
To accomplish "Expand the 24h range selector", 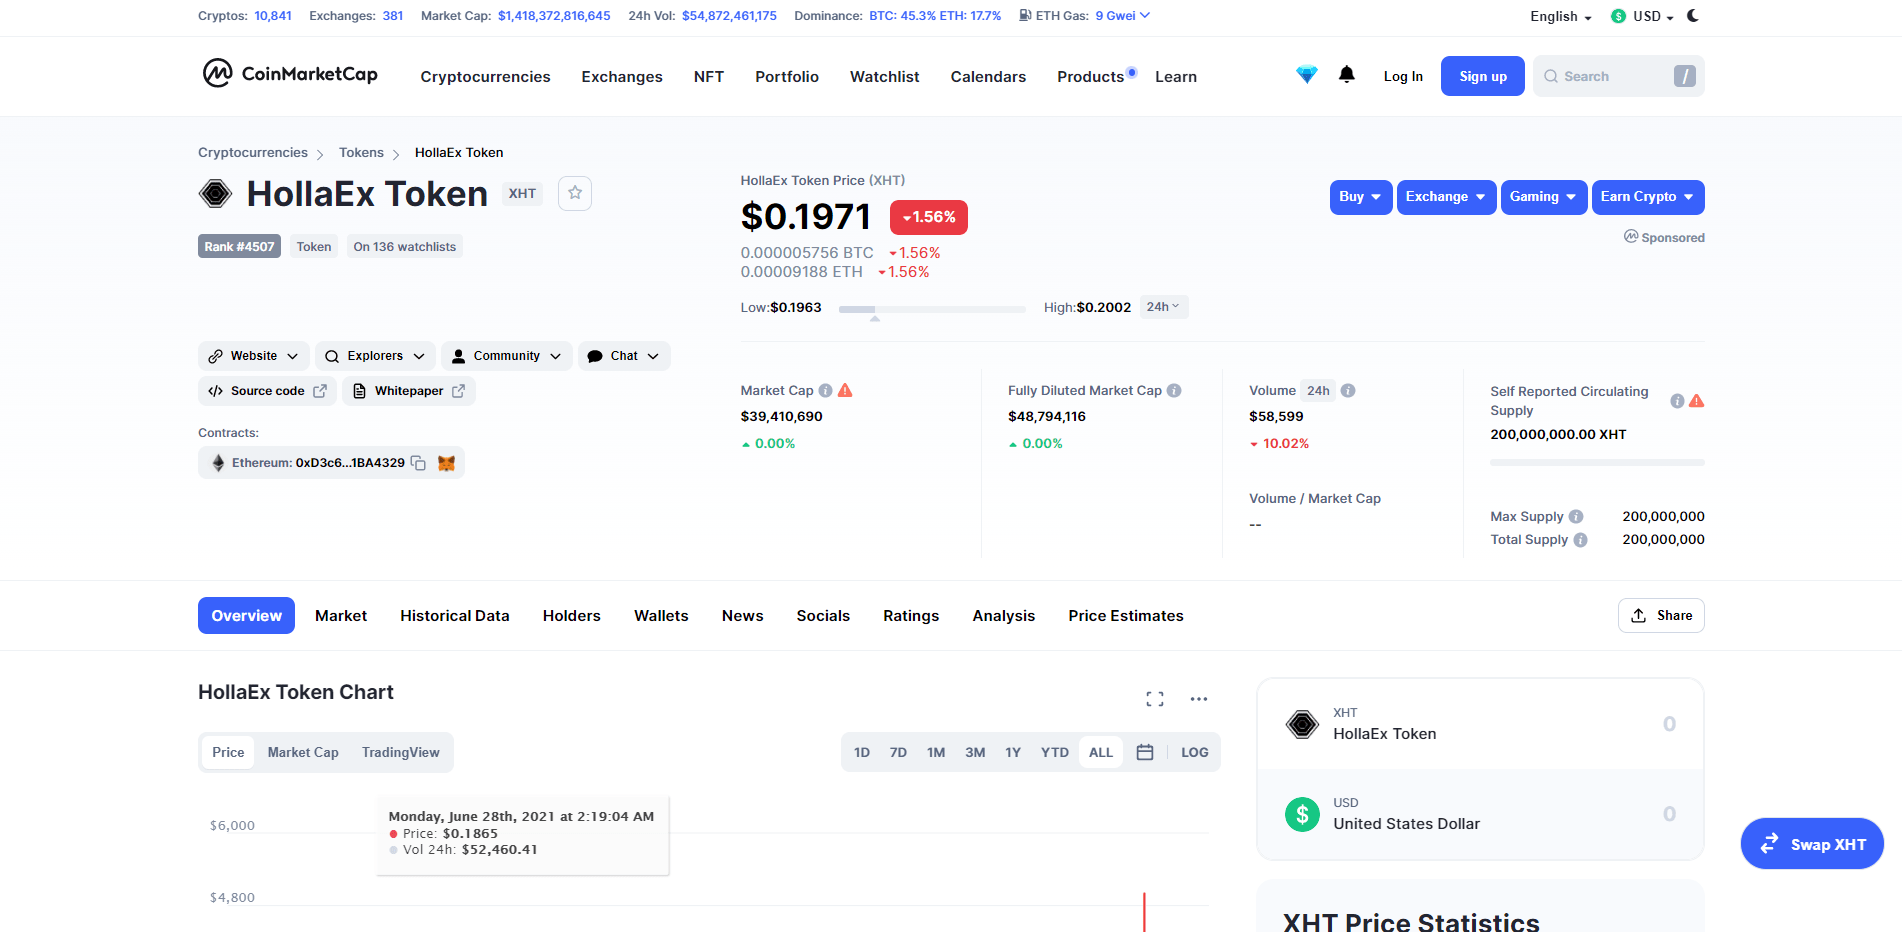I will point(1163,307).
